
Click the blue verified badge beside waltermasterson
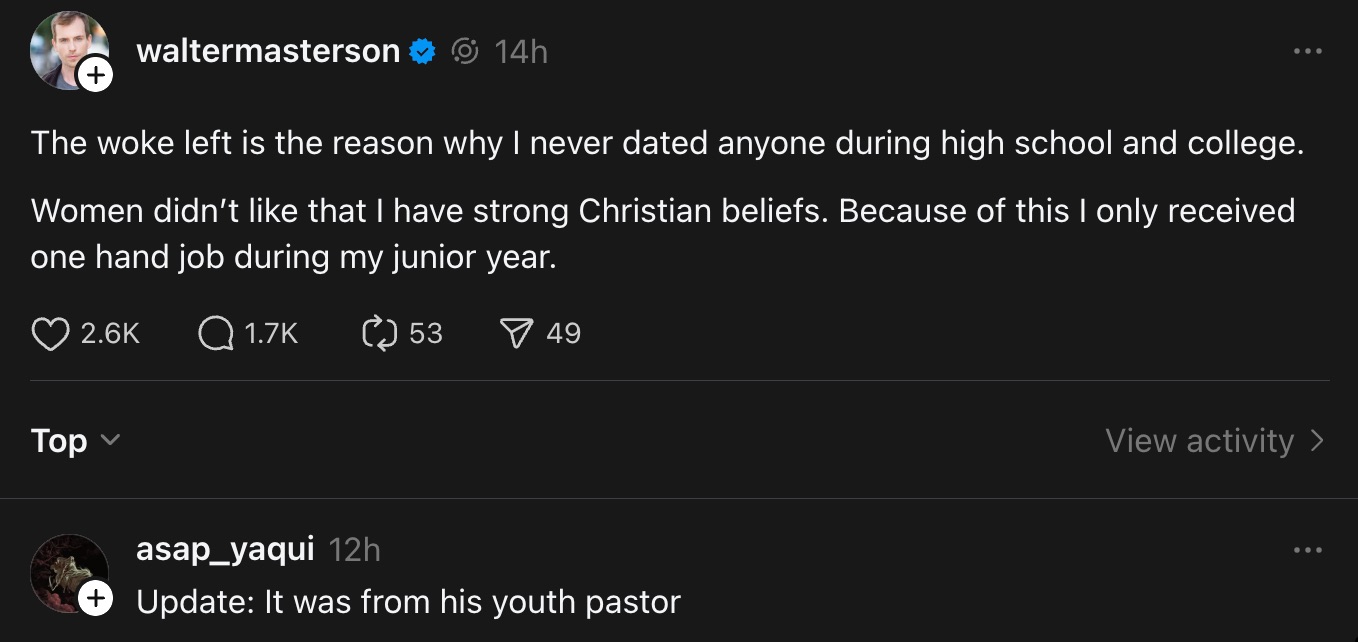421,51
